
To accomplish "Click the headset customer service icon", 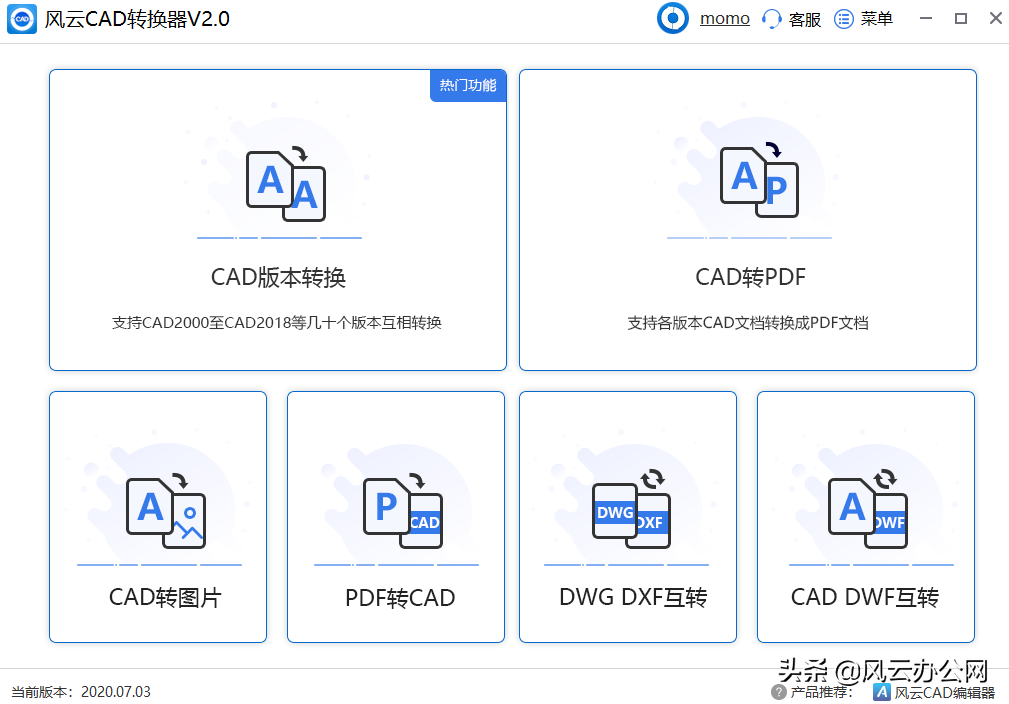I will pos(771,19).
